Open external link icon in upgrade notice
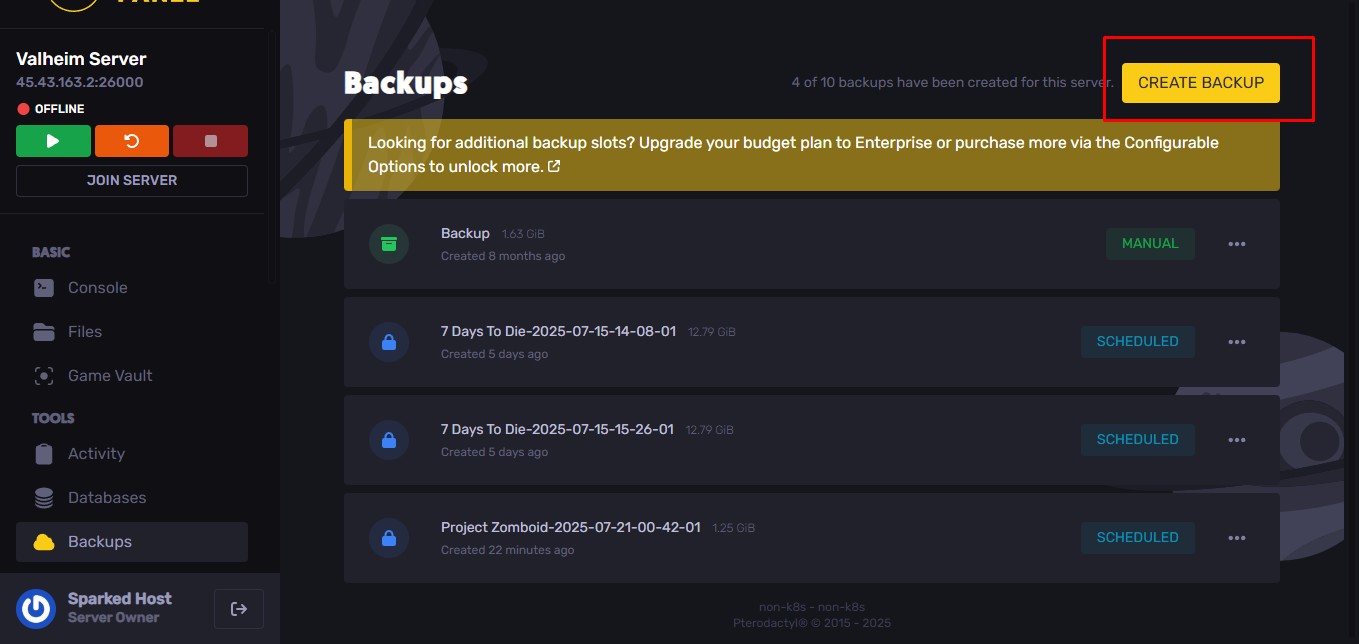 tap(554, 166)
